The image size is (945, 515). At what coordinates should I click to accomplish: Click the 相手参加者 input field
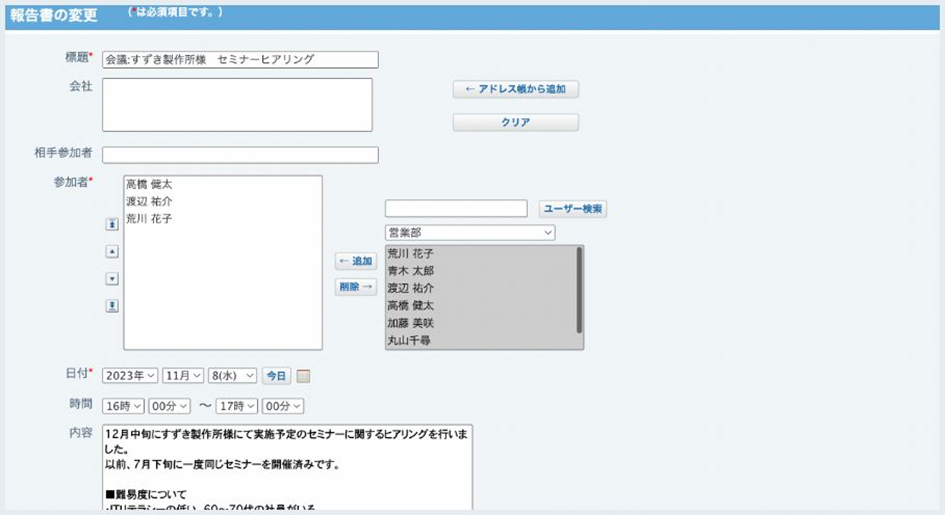point(240,155)
